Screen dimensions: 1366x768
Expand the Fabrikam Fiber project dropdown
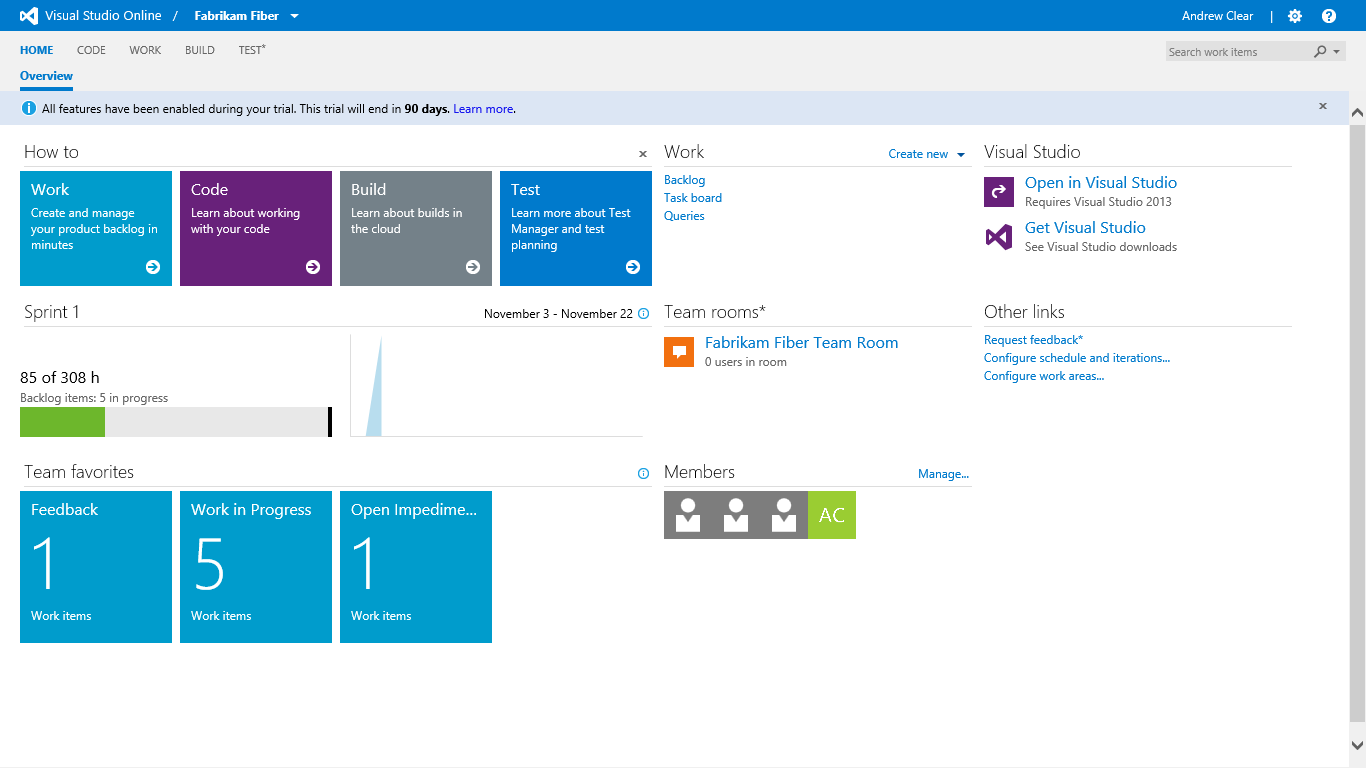click(x=294, y=16)
